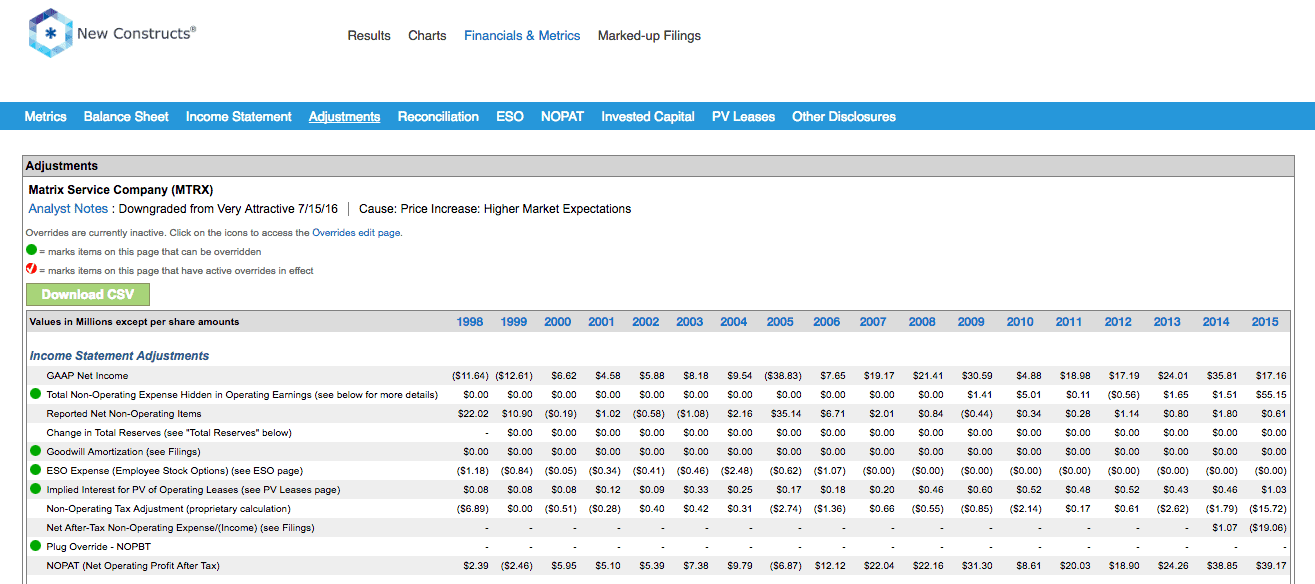Click Net After-Tax Non-Operating Expense/(Income) label
Image resolution: width=1315 pixels, height=584 pixels.
[x=180, y=528]
